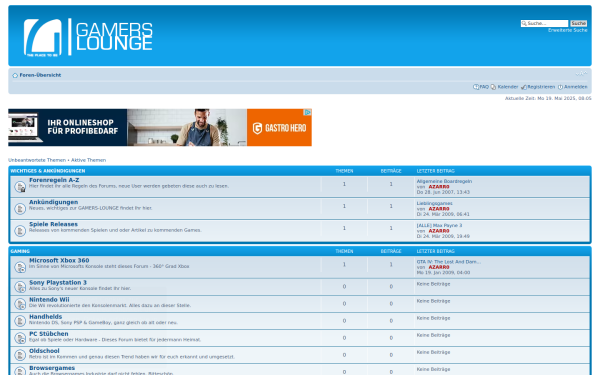Click the date Do 28. Jun 2007, 13:43
The image size is (600, 375).
[x=443, y=192]
